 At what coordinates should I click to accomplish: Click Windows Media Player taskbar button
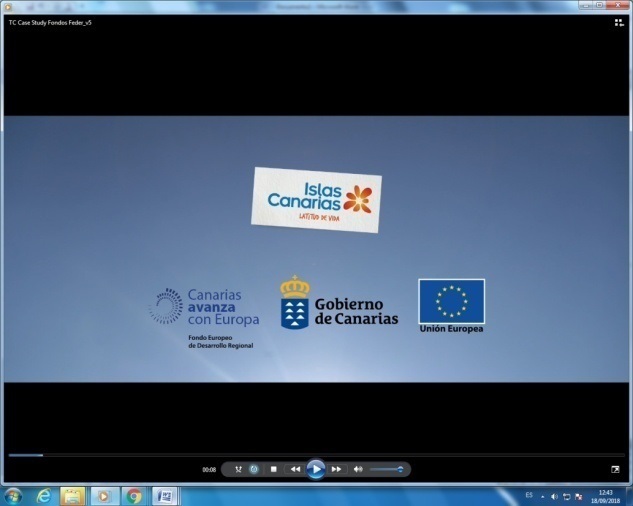tap(103, 496)
